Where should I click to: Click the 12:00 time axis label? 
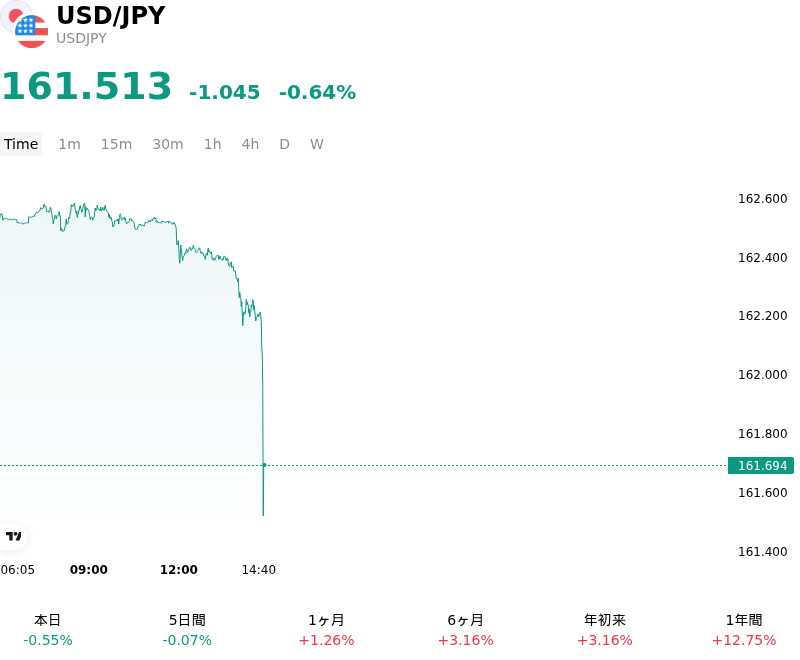coord(179,570)
